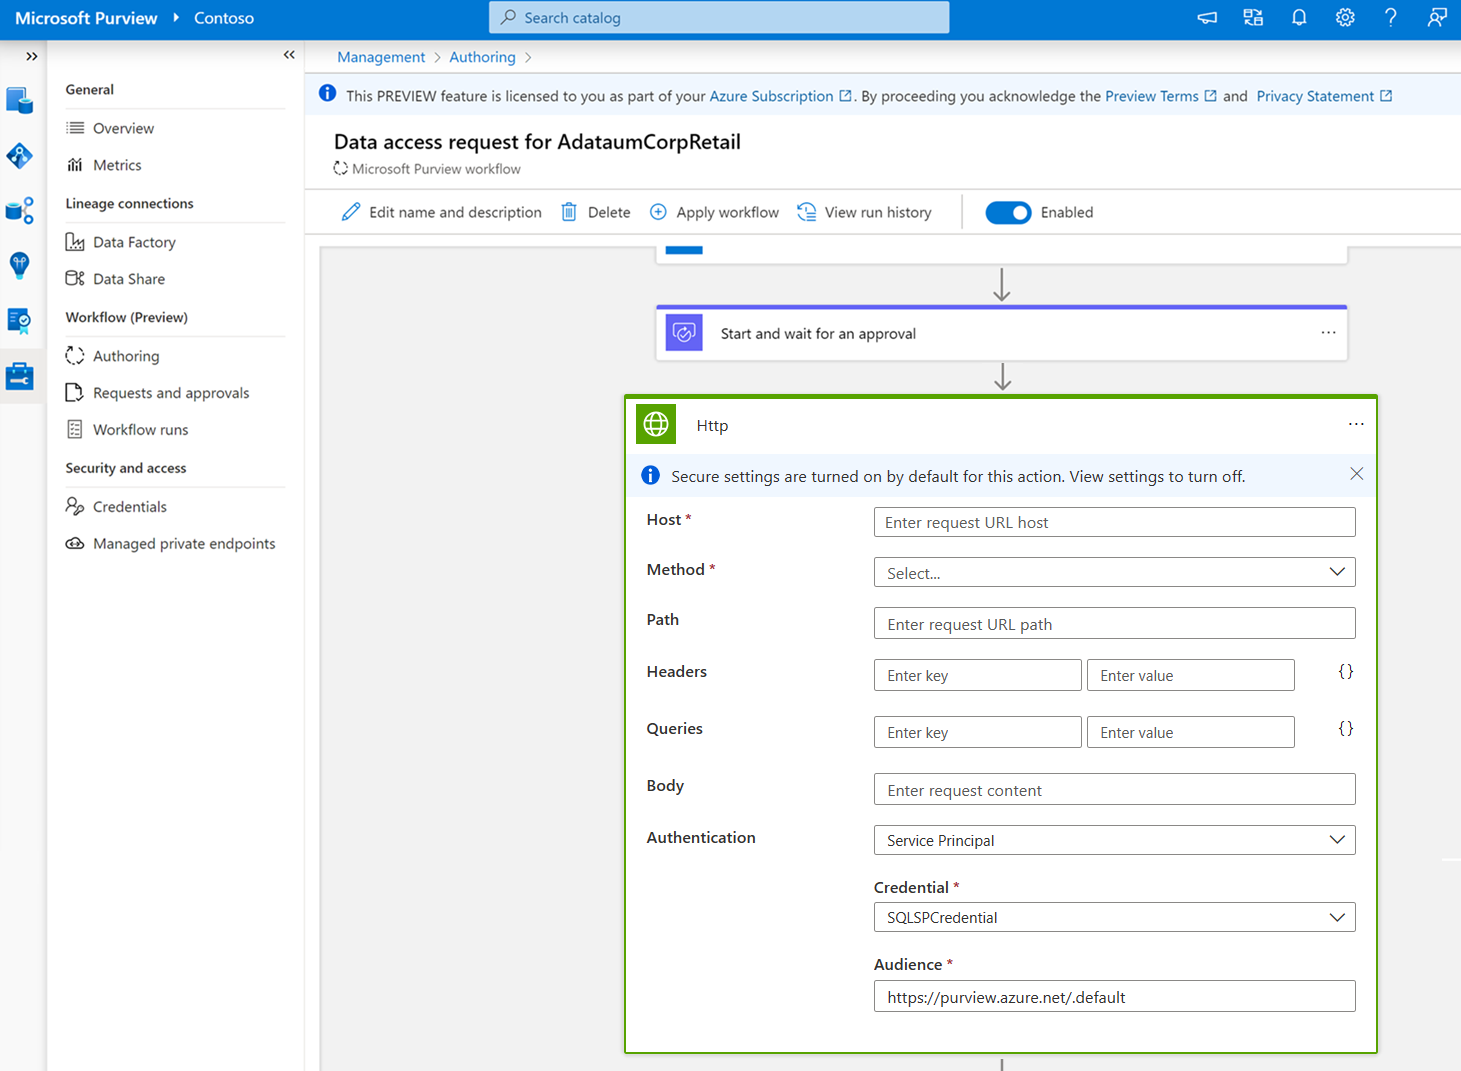Click the Body request content field
1461x1071 pixels.
(1114, 789)
